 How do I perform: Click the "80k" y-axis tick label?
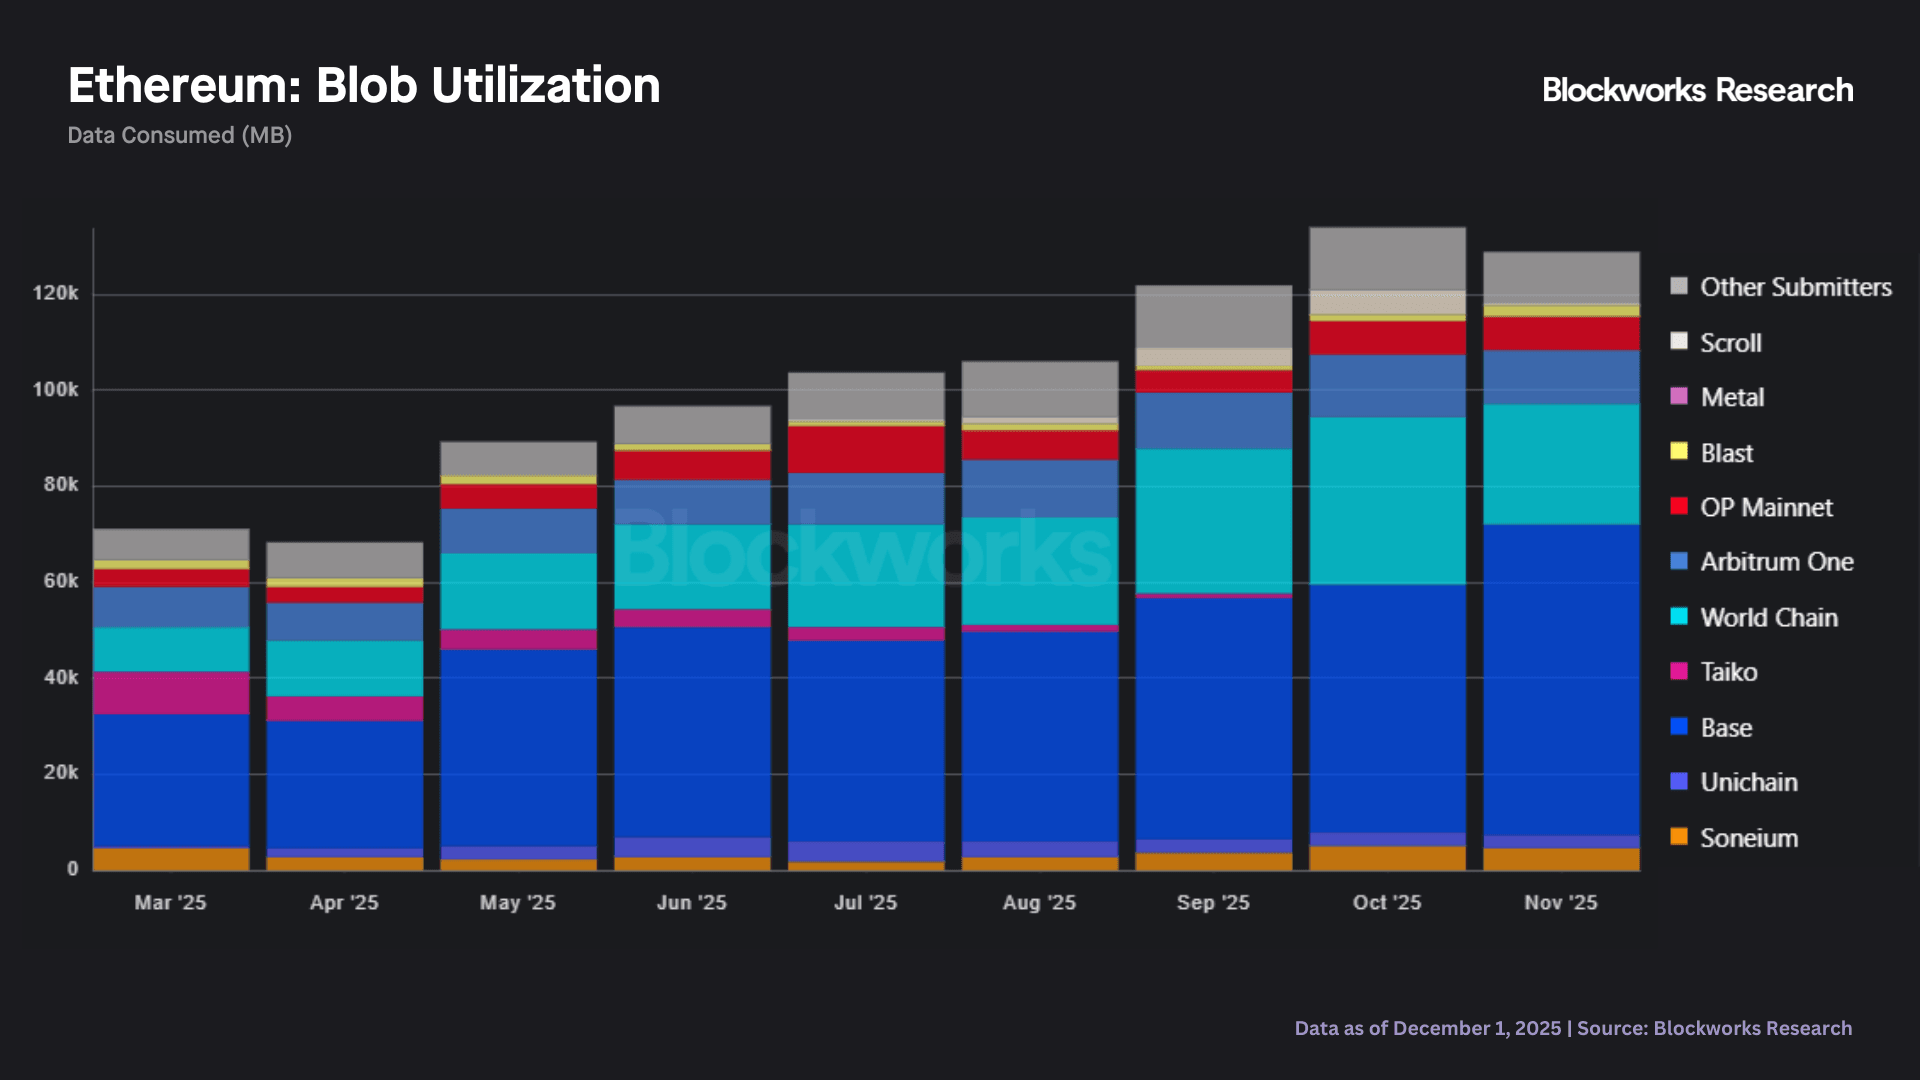pyautogui.click(x=60, y=484)
